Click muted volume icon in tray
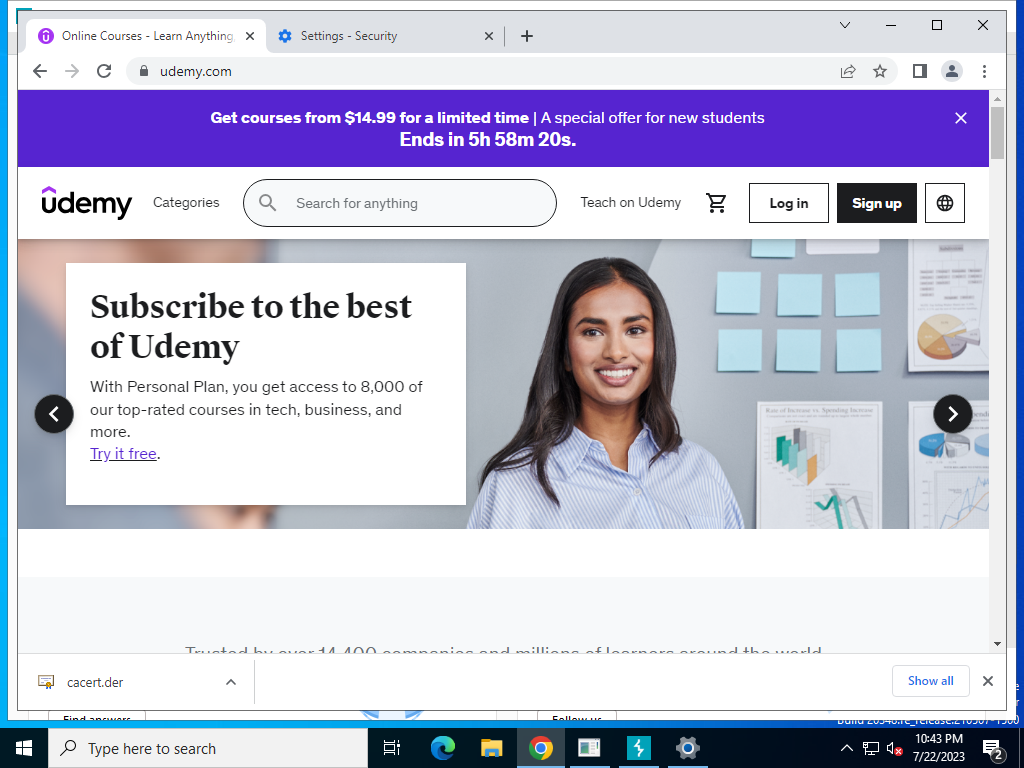Screen dimensions: 1024x768 pos(894,748)
